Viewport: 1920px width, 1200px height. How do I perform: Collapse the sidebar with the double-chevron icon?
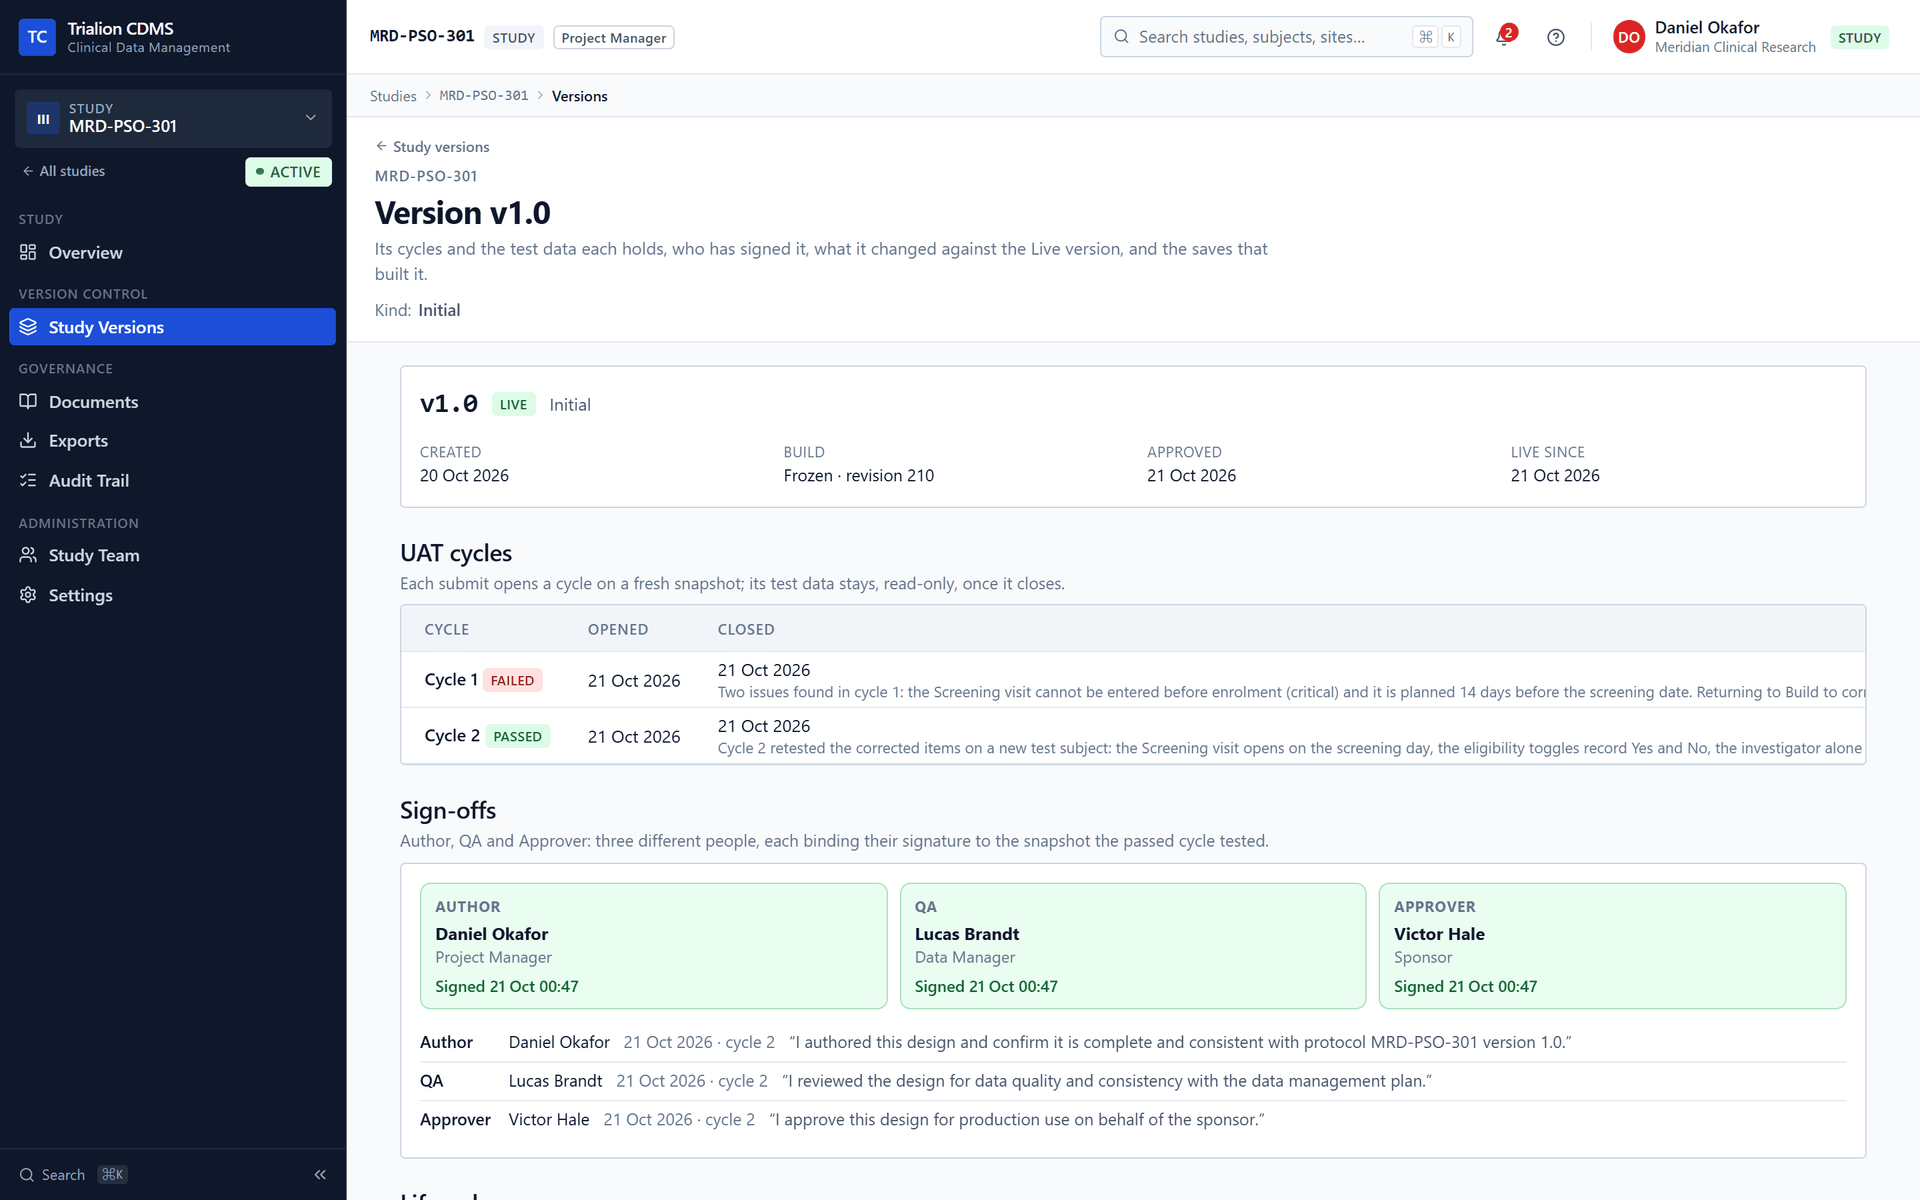tap(320, 1175)
